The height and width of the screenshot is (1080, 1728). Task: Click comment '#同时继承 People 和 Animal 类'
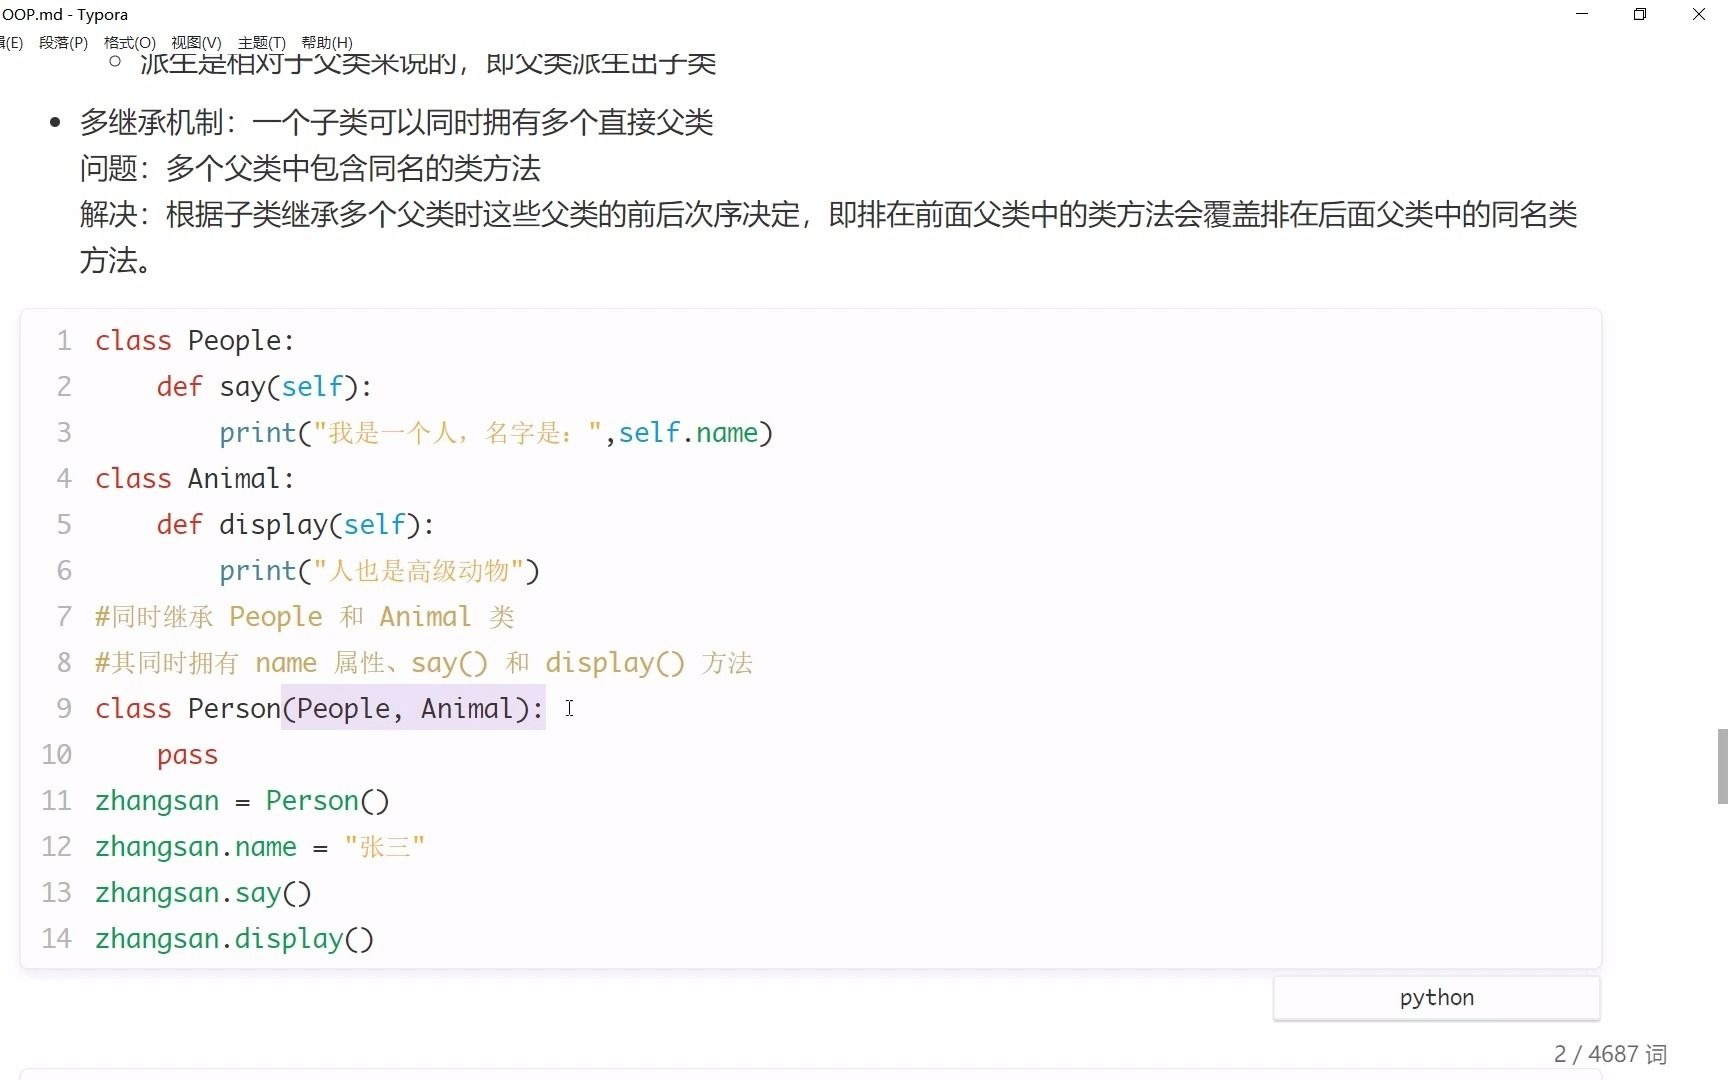click(x=305, y=617)
